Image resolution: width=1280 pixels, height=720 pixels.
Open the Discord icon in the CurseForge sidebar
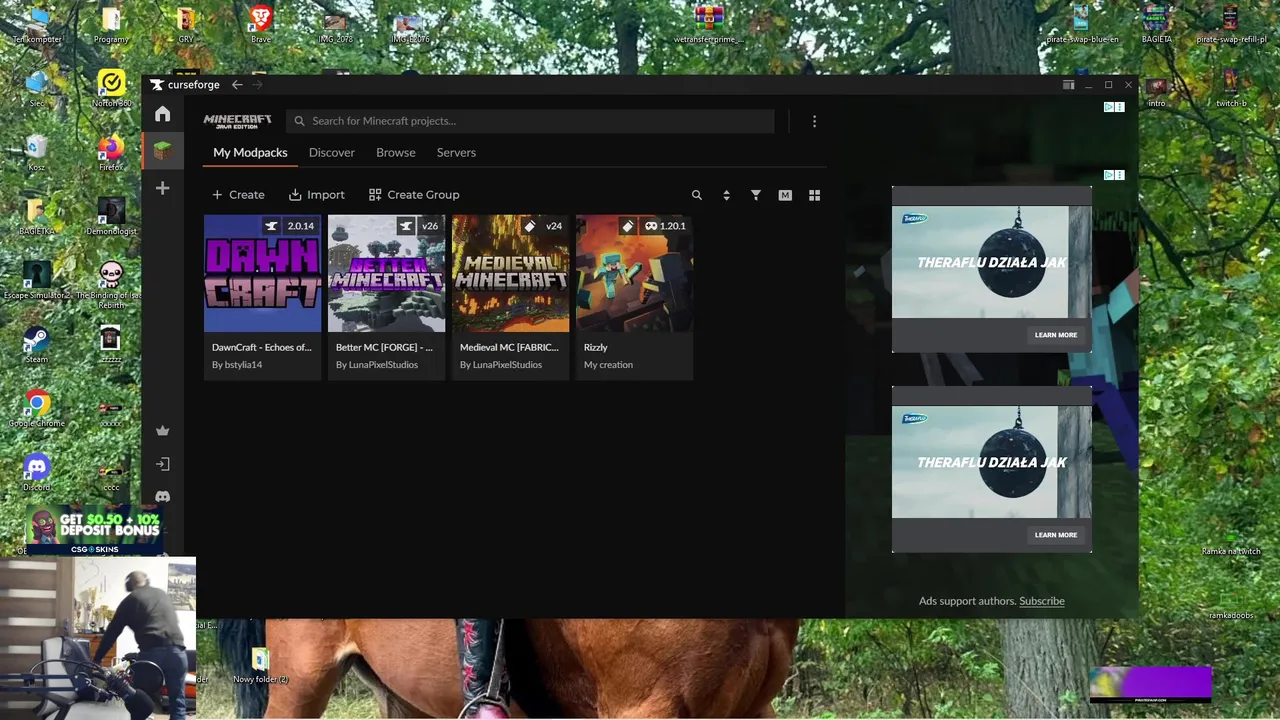(x=162, y=497)
